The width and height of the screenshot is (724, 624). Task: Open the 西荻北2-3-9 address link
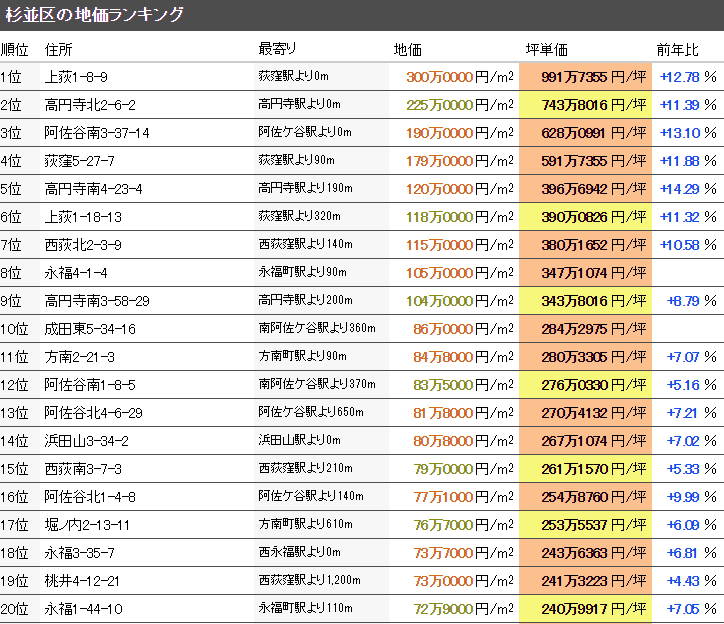pyautogui.click(x=83, y=245)
